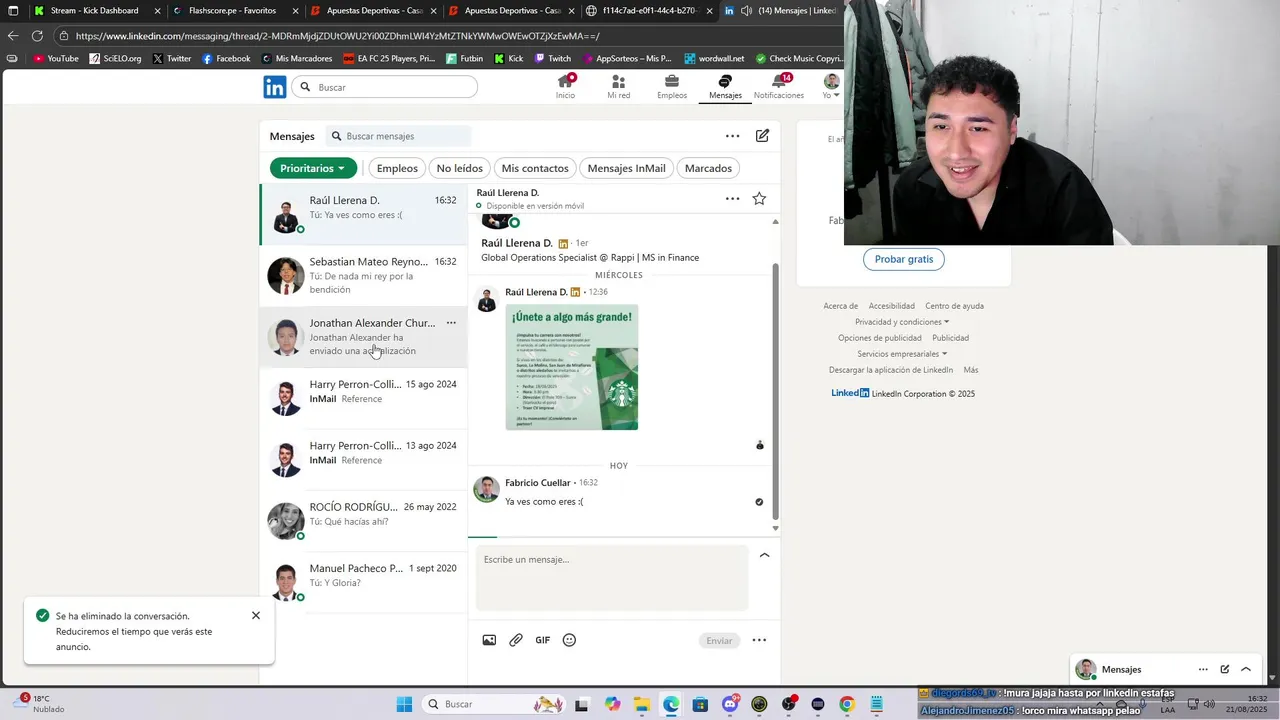Attach an image to the message
Screen dimensions: 1280x720
(489, 640)
